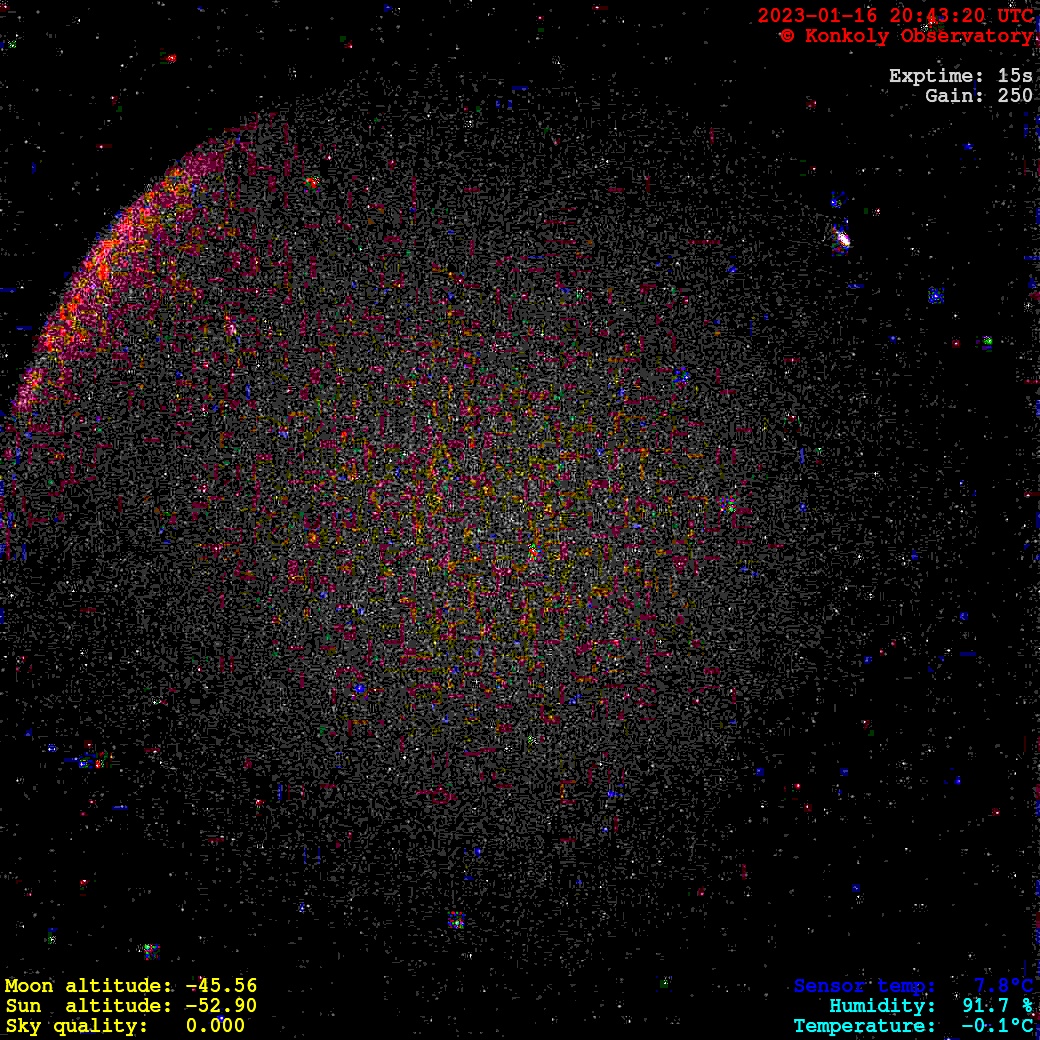The height and width of the screenshot is (1040, 1040).
Task: Select the Moon altitude value -45.56
Action: coord(221,986)
